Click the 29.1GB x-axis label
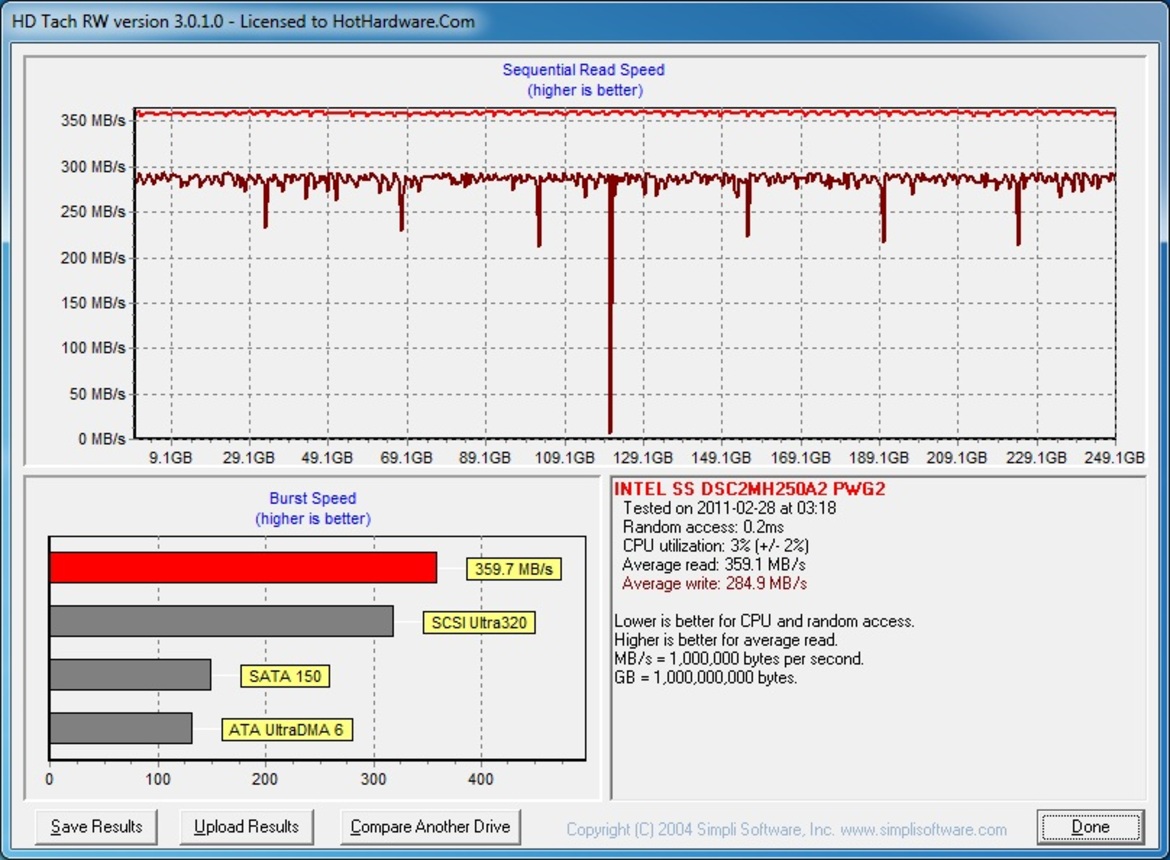 click(x=248, y=457)
